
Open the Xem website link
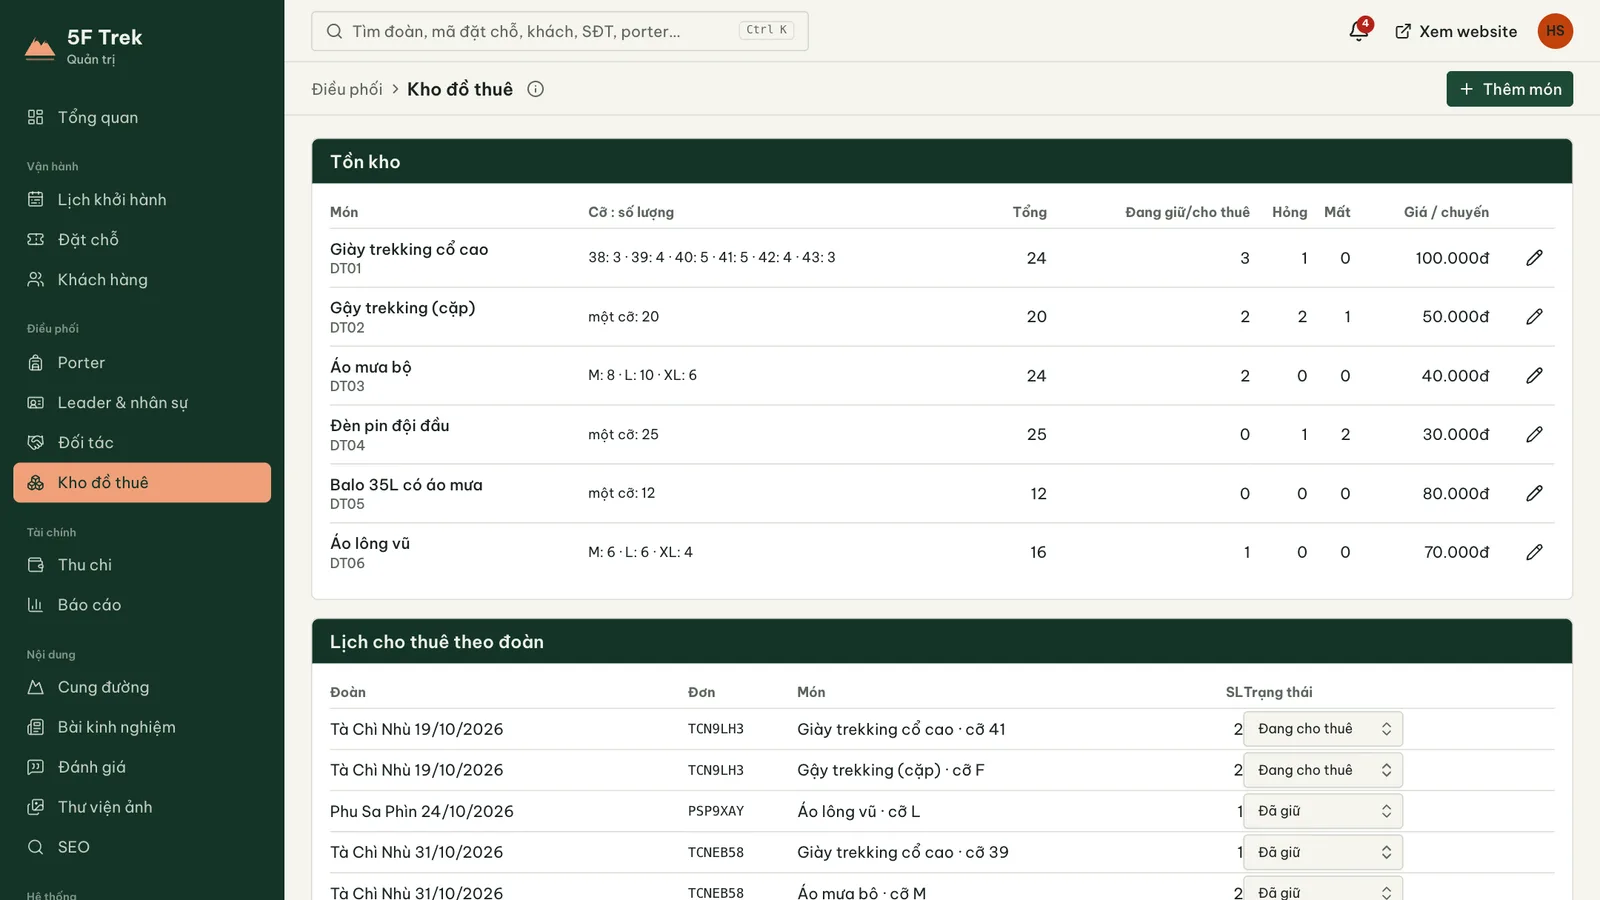(1456, 31)
